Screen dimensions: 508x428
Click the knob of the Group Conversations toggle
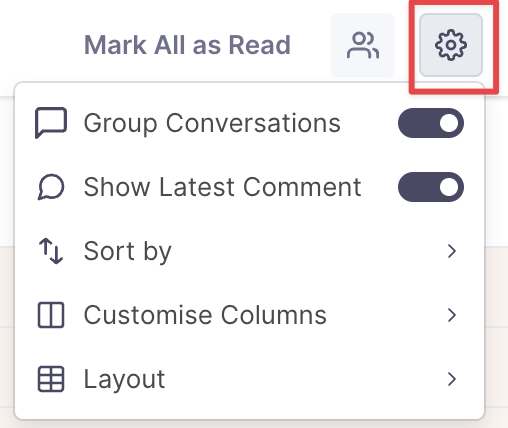449,123
